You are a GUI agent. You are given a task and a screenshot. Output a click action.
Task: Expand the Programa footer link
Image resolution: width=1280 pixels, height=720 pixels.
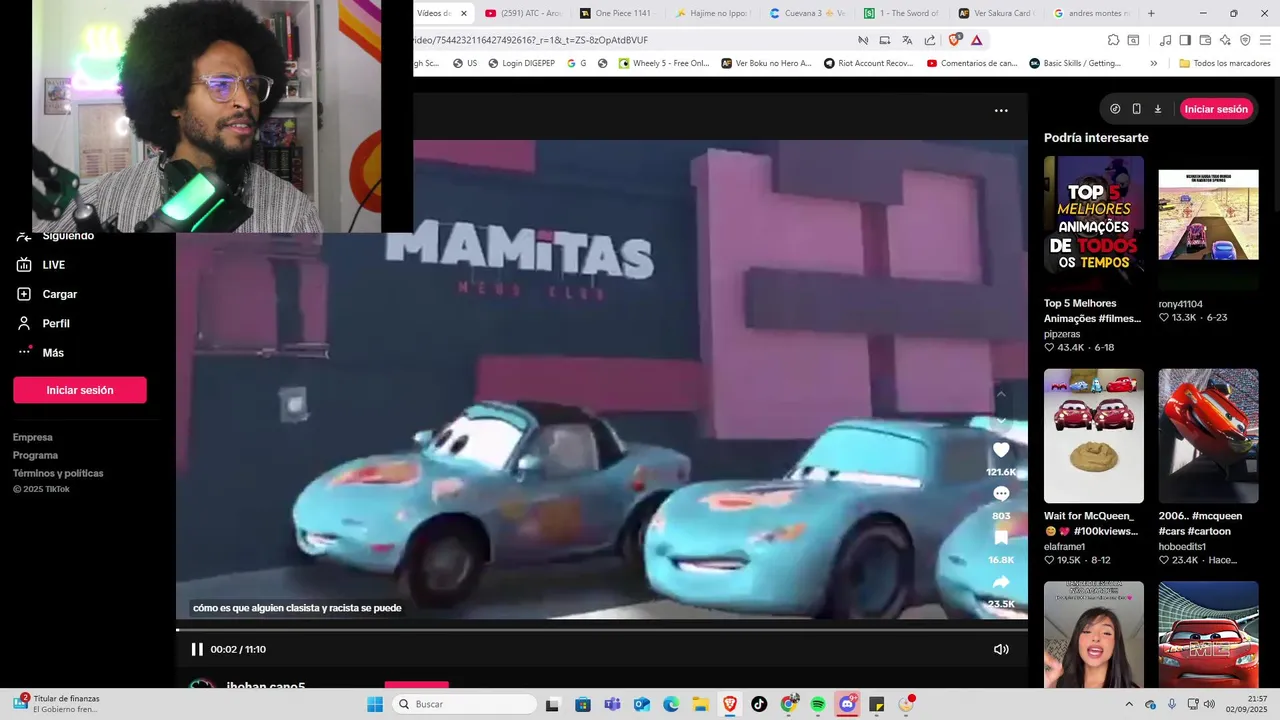(x=36, y=455)
